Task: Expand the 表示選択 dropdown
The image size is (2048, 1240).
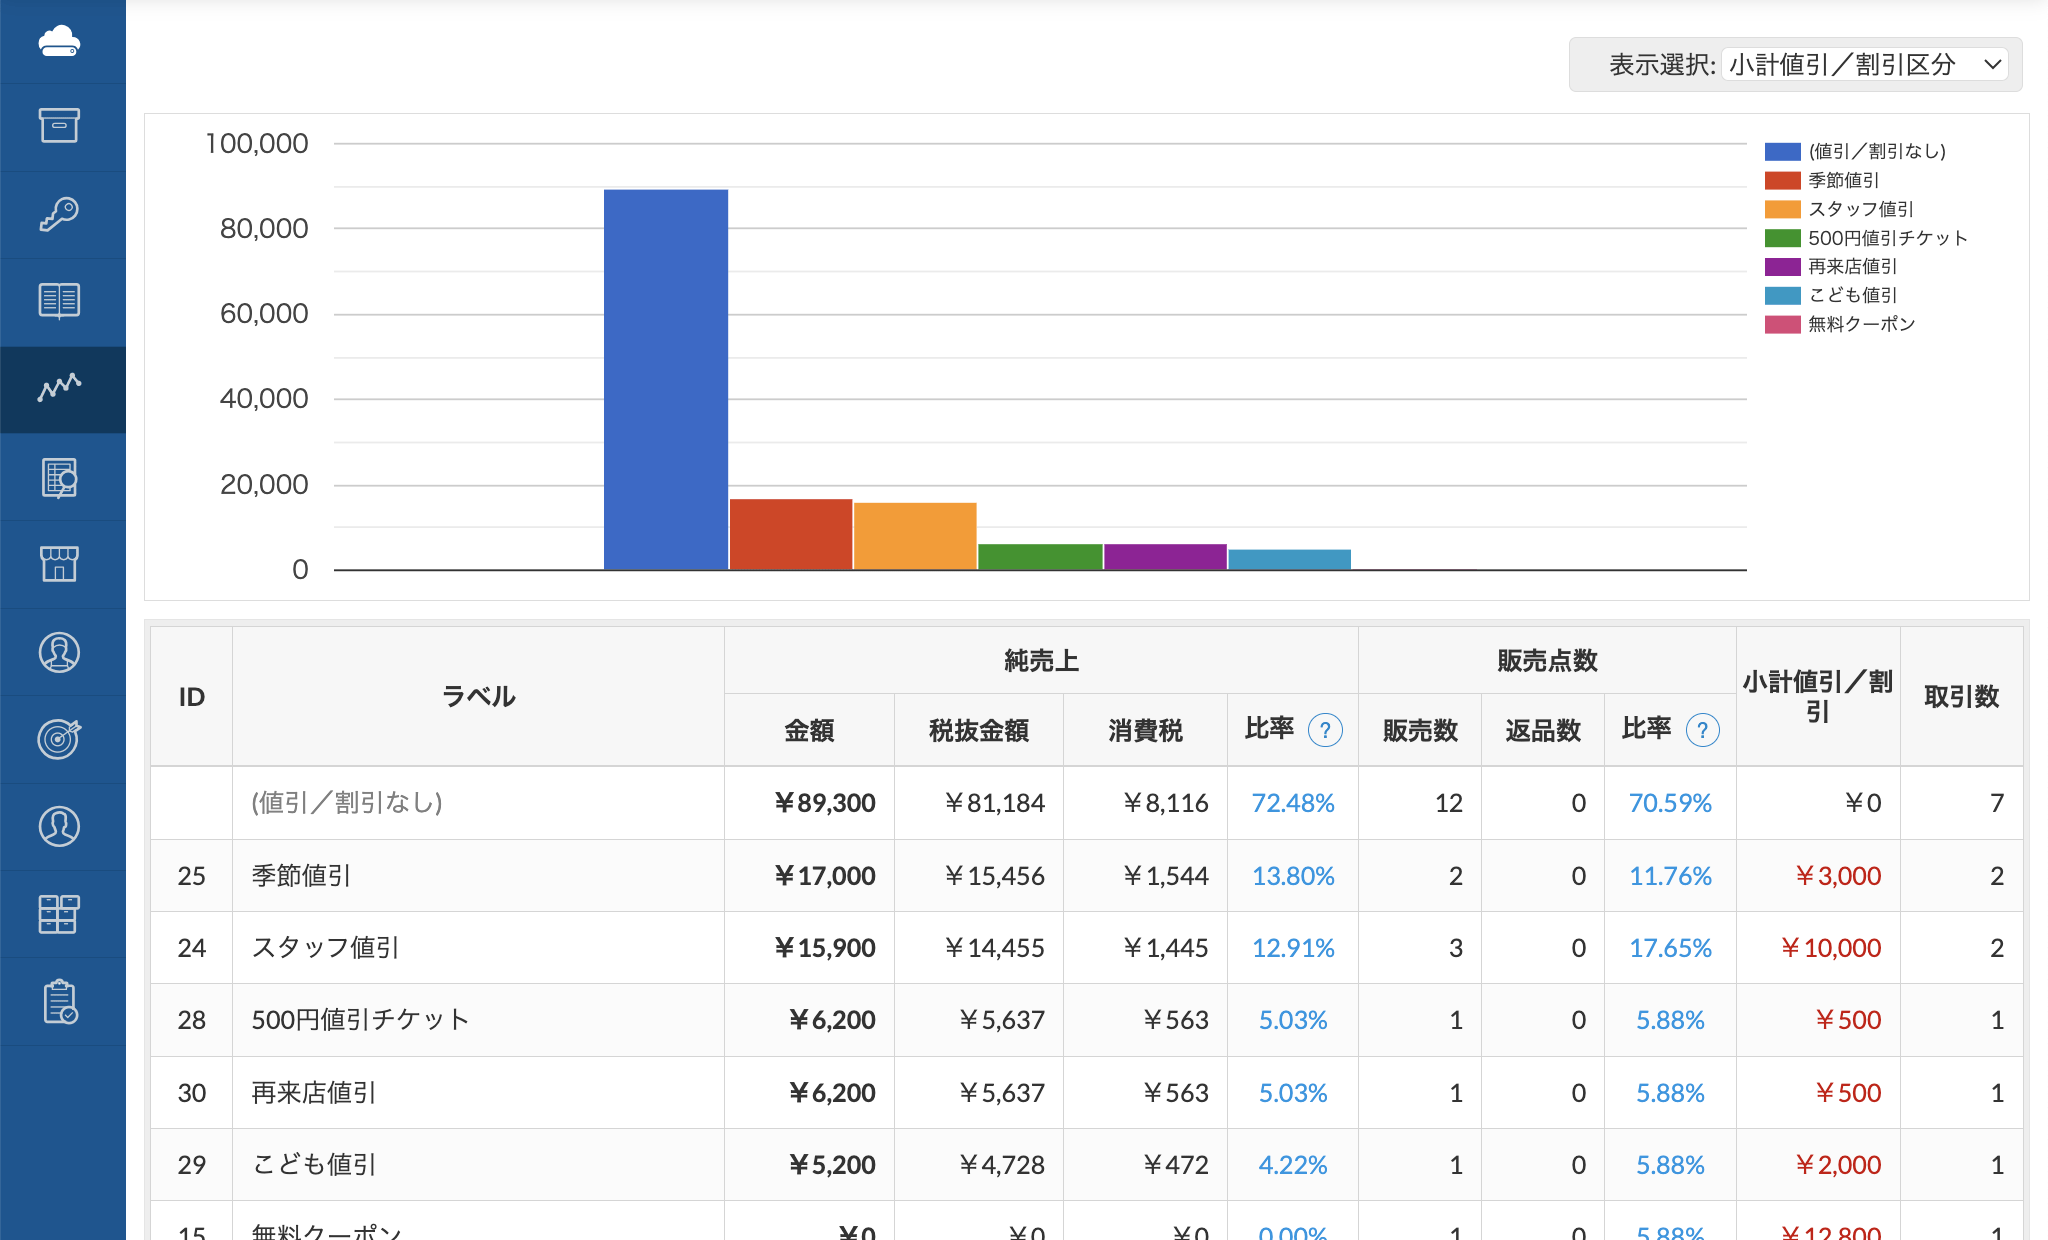Action: [1866, 65]
